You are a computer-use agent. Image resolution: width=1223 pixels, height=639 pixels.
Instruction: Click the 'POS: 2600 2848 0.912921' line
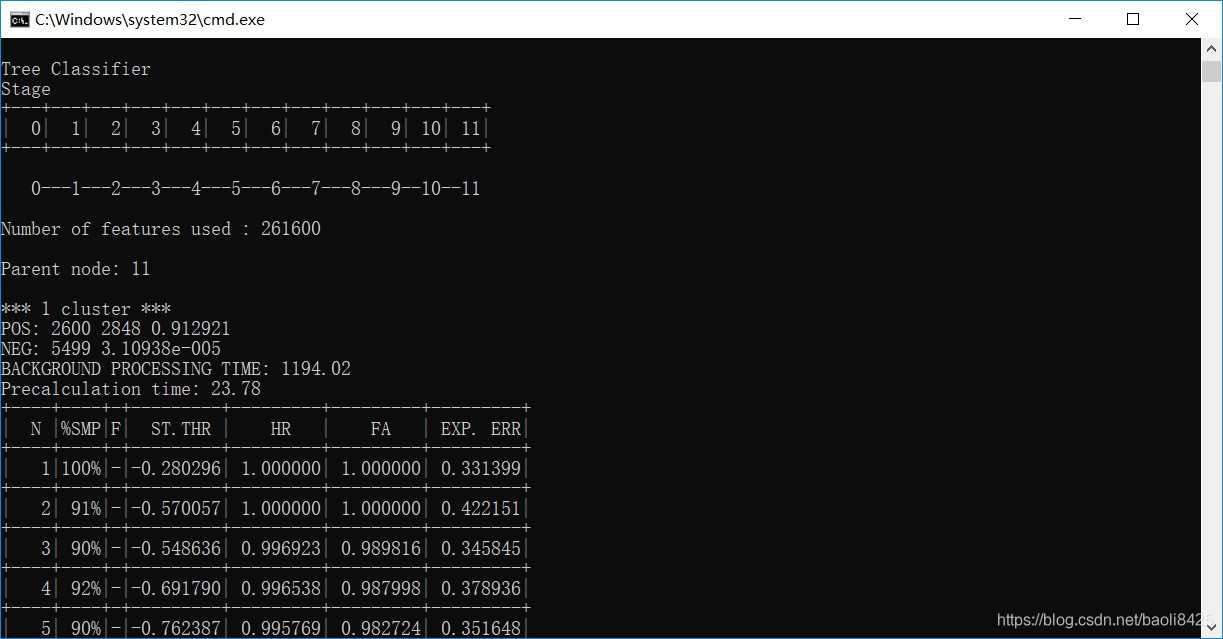(116, 329)
